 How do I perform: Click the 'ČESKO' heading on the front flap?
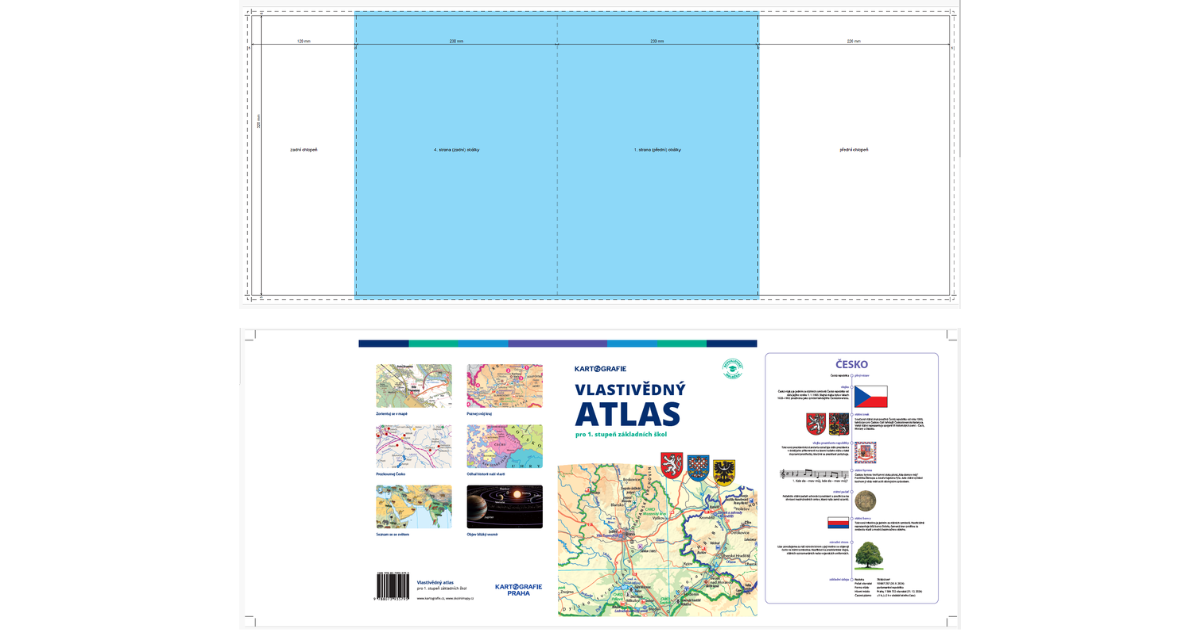tap(851, 365)
